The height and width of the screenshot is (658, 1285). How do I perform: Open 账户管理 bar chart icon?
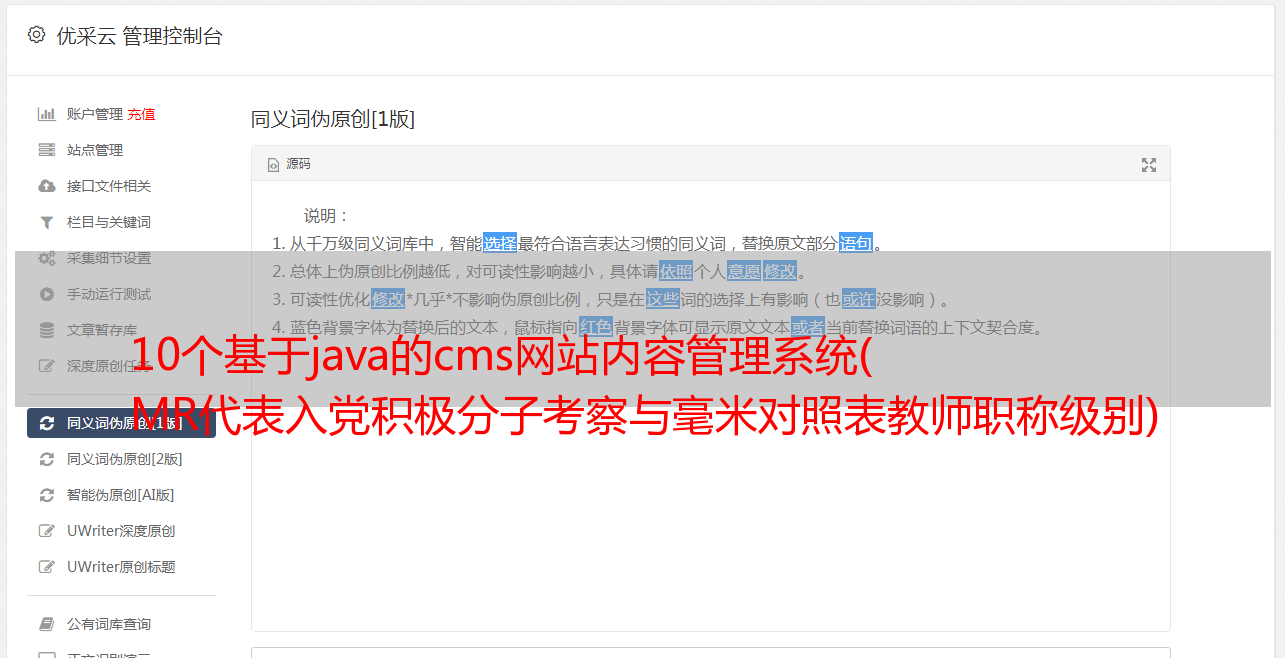[46, 114]
